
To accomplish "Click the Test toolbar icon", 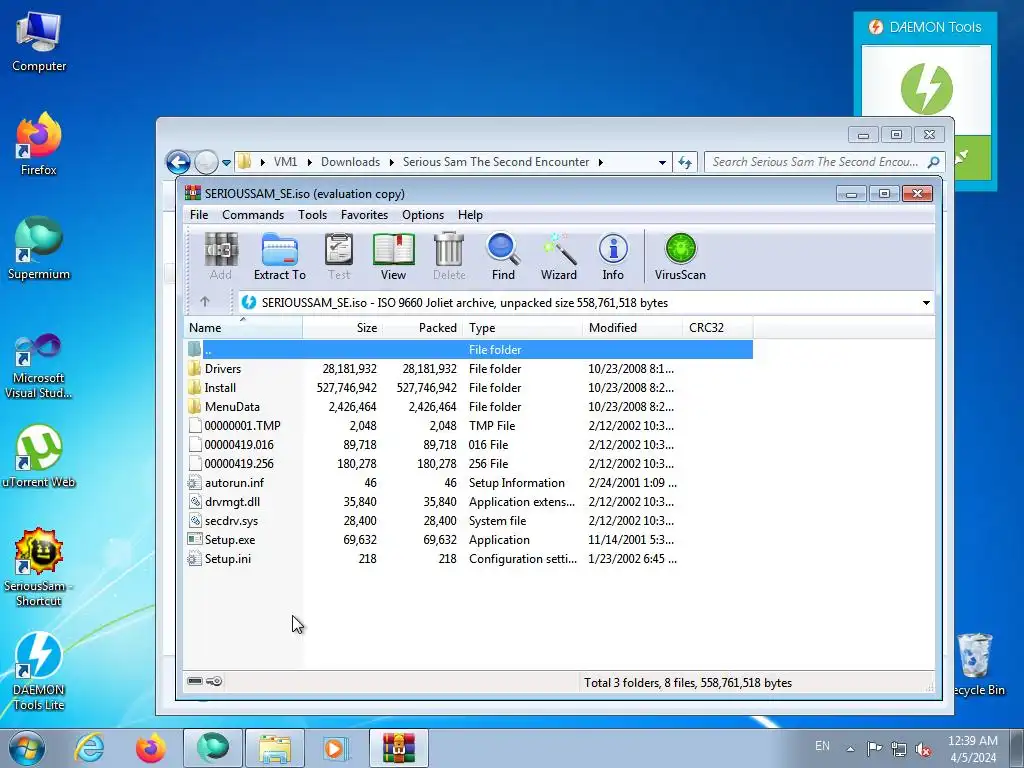I will tap(339, 257).
